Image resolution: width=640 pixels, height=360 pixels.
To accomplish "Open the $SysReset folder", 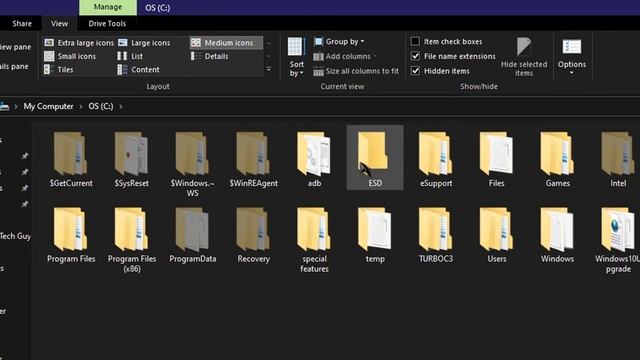I will [131, 159].
